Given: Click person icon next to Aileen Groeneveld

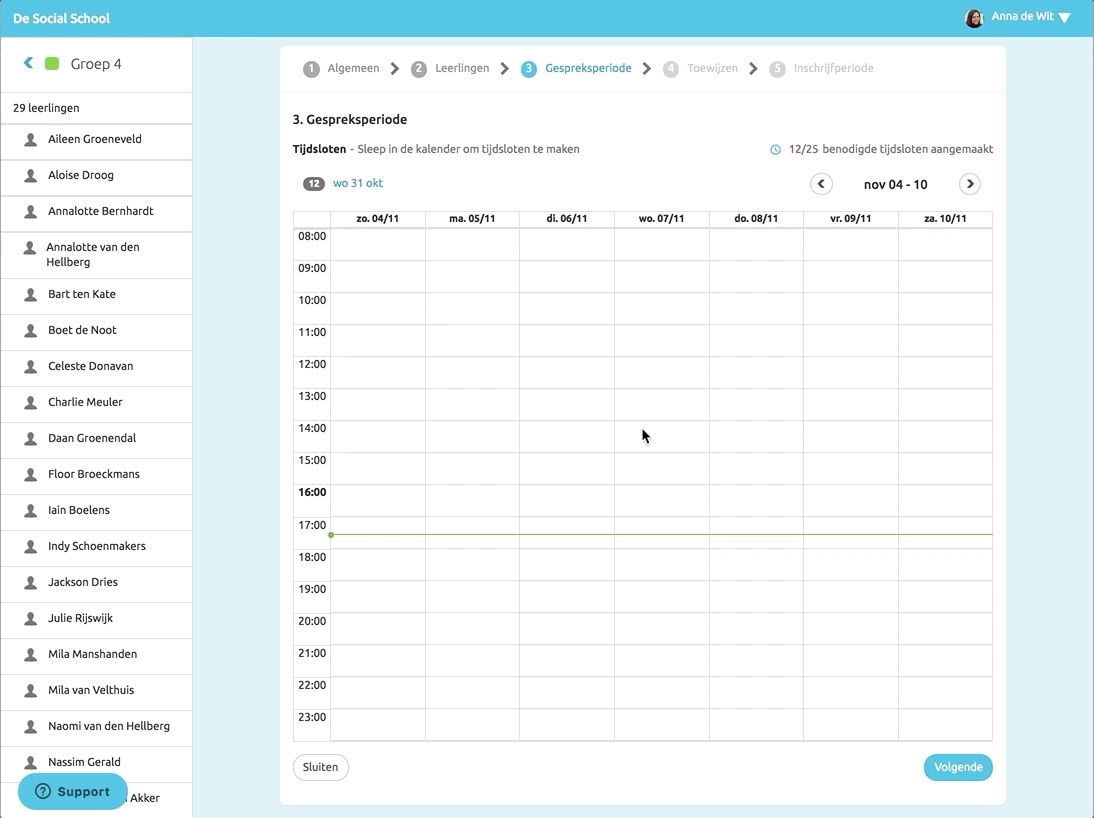Looking at the screenshot, I should [x=31, y=140].
